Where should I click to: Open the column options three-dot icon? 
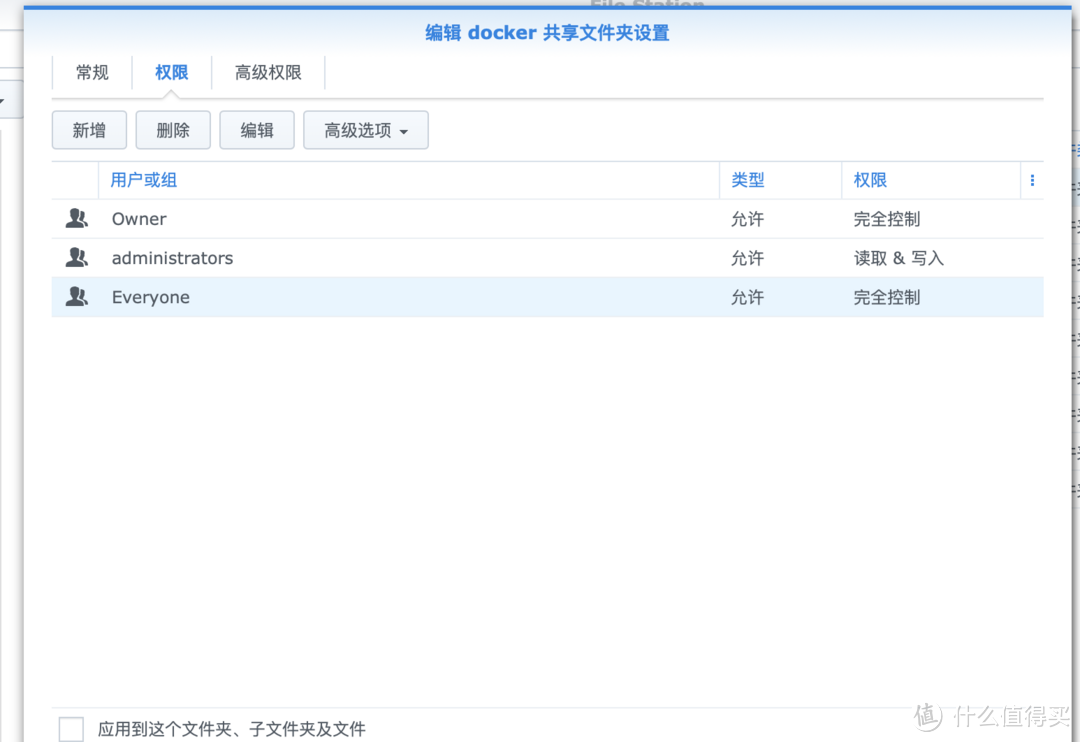(x=1032, y=180)
